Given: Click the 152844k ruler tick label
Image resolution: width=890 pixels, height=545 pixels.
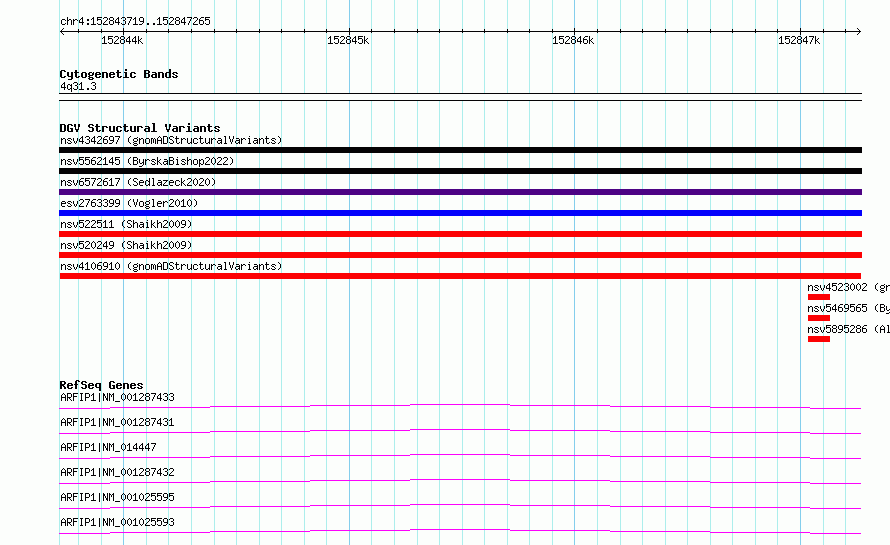Looking at the screenshot, I should 122,40.
